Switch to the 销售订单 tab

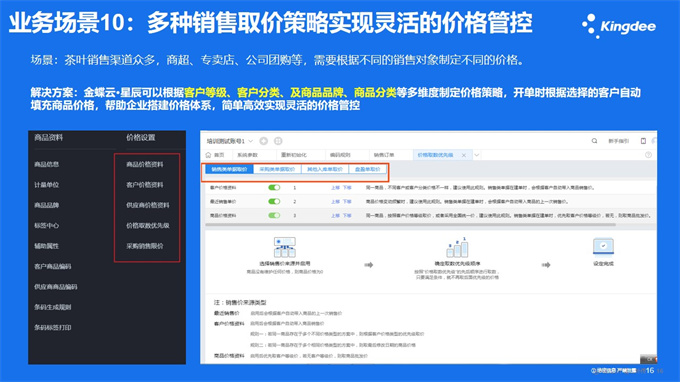coord(384,155)
